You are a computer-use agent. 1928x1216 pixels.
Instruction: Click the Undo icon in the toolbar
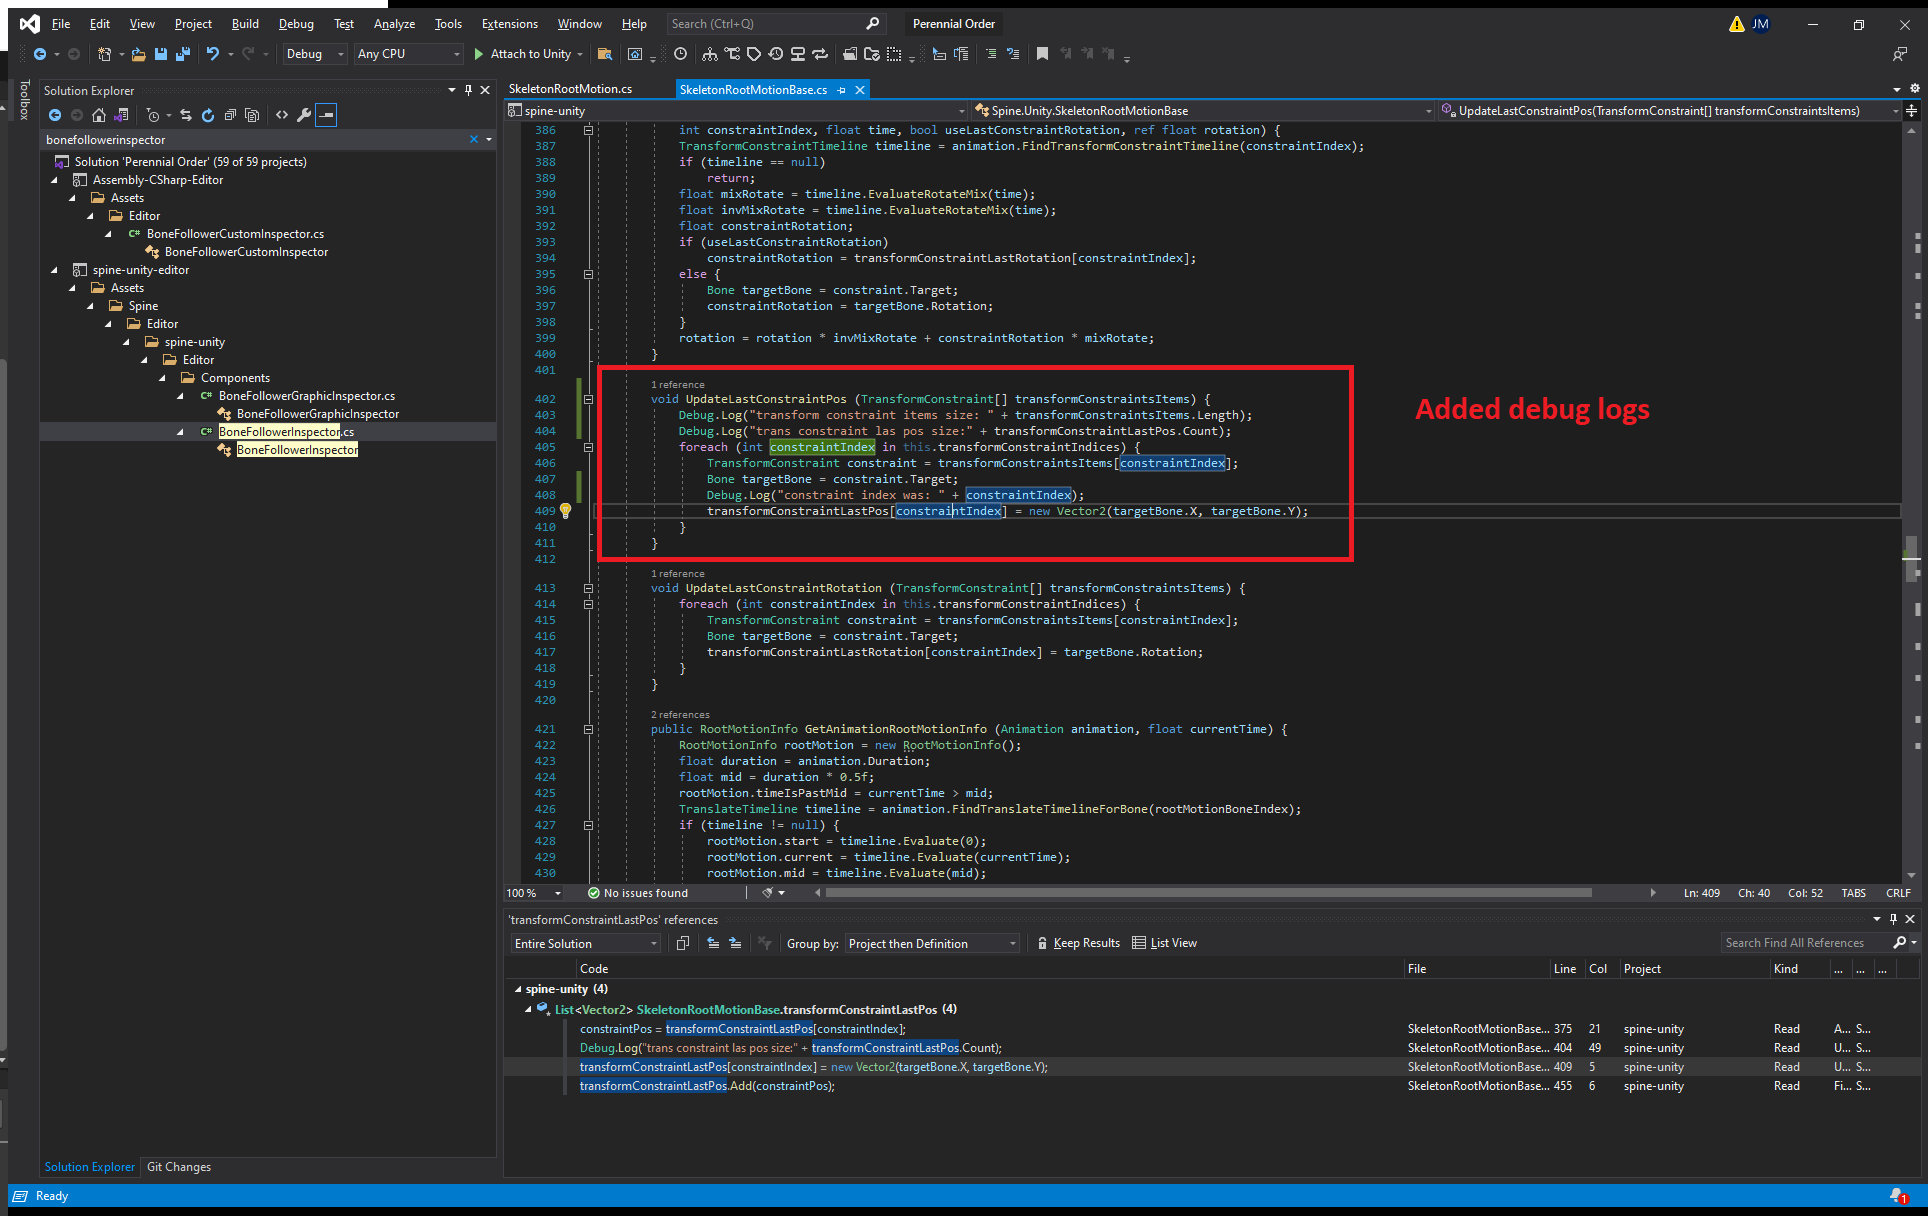(x=213, y=54)
